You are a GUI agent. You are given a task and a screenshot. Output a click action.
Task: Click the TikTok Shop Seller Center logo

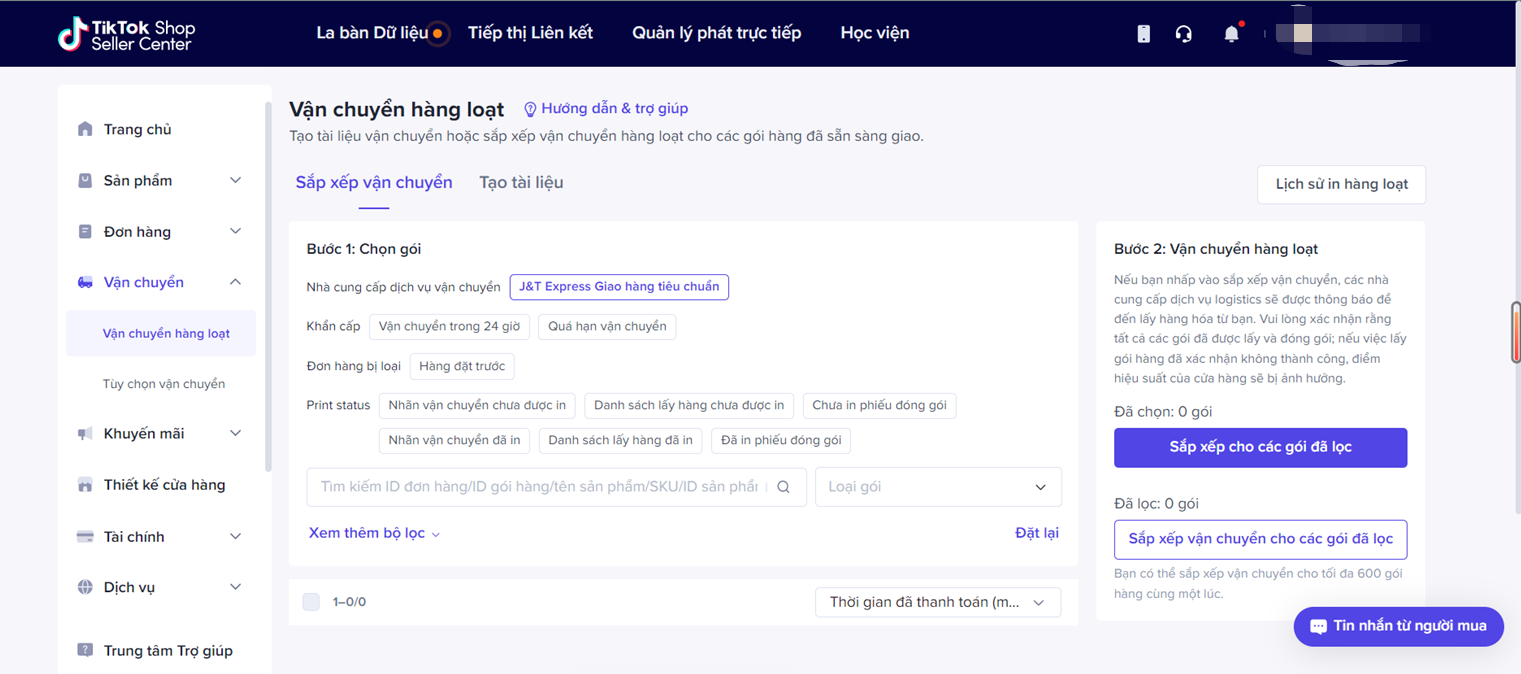tap(127, 33)
